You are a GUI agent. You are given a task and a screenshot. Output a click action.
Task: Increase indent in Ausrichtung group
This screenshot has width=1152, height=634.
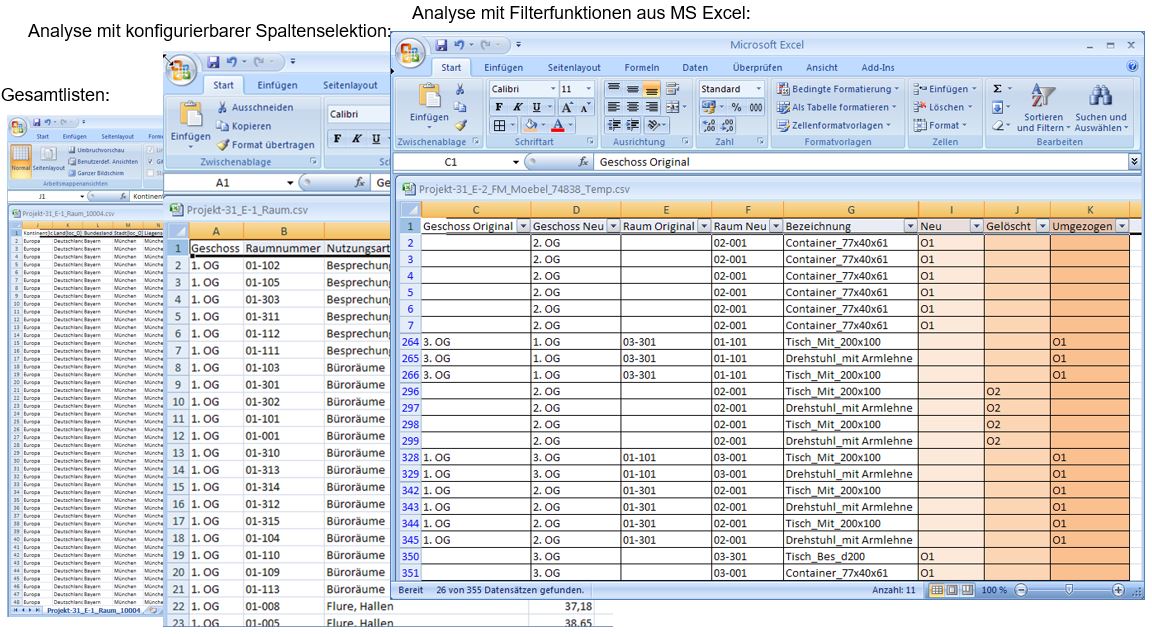(x=633, y=126)
